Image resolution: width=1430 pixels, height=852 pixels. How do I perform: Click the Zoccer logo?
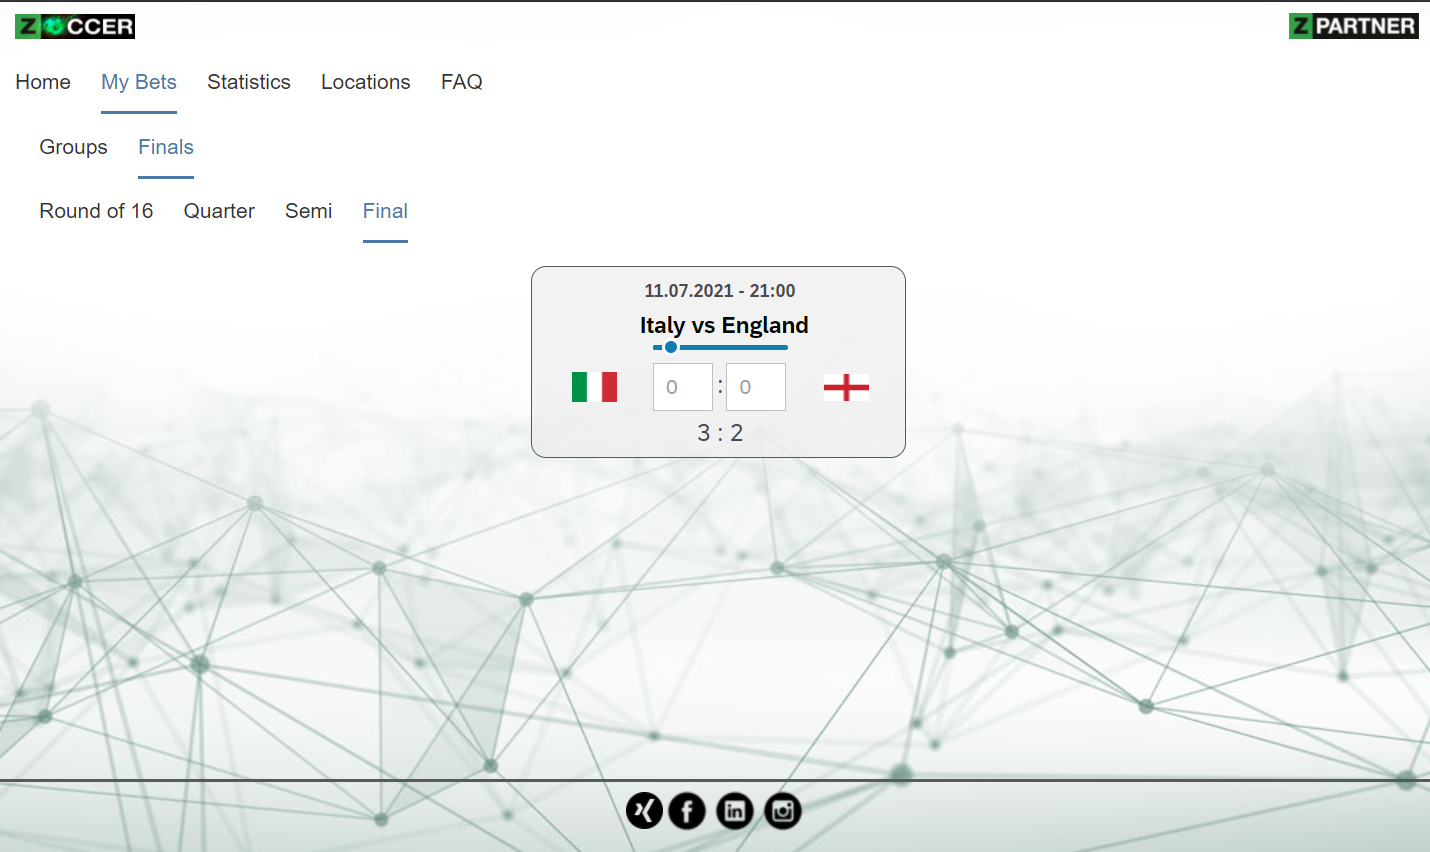[x=75, y=26]
